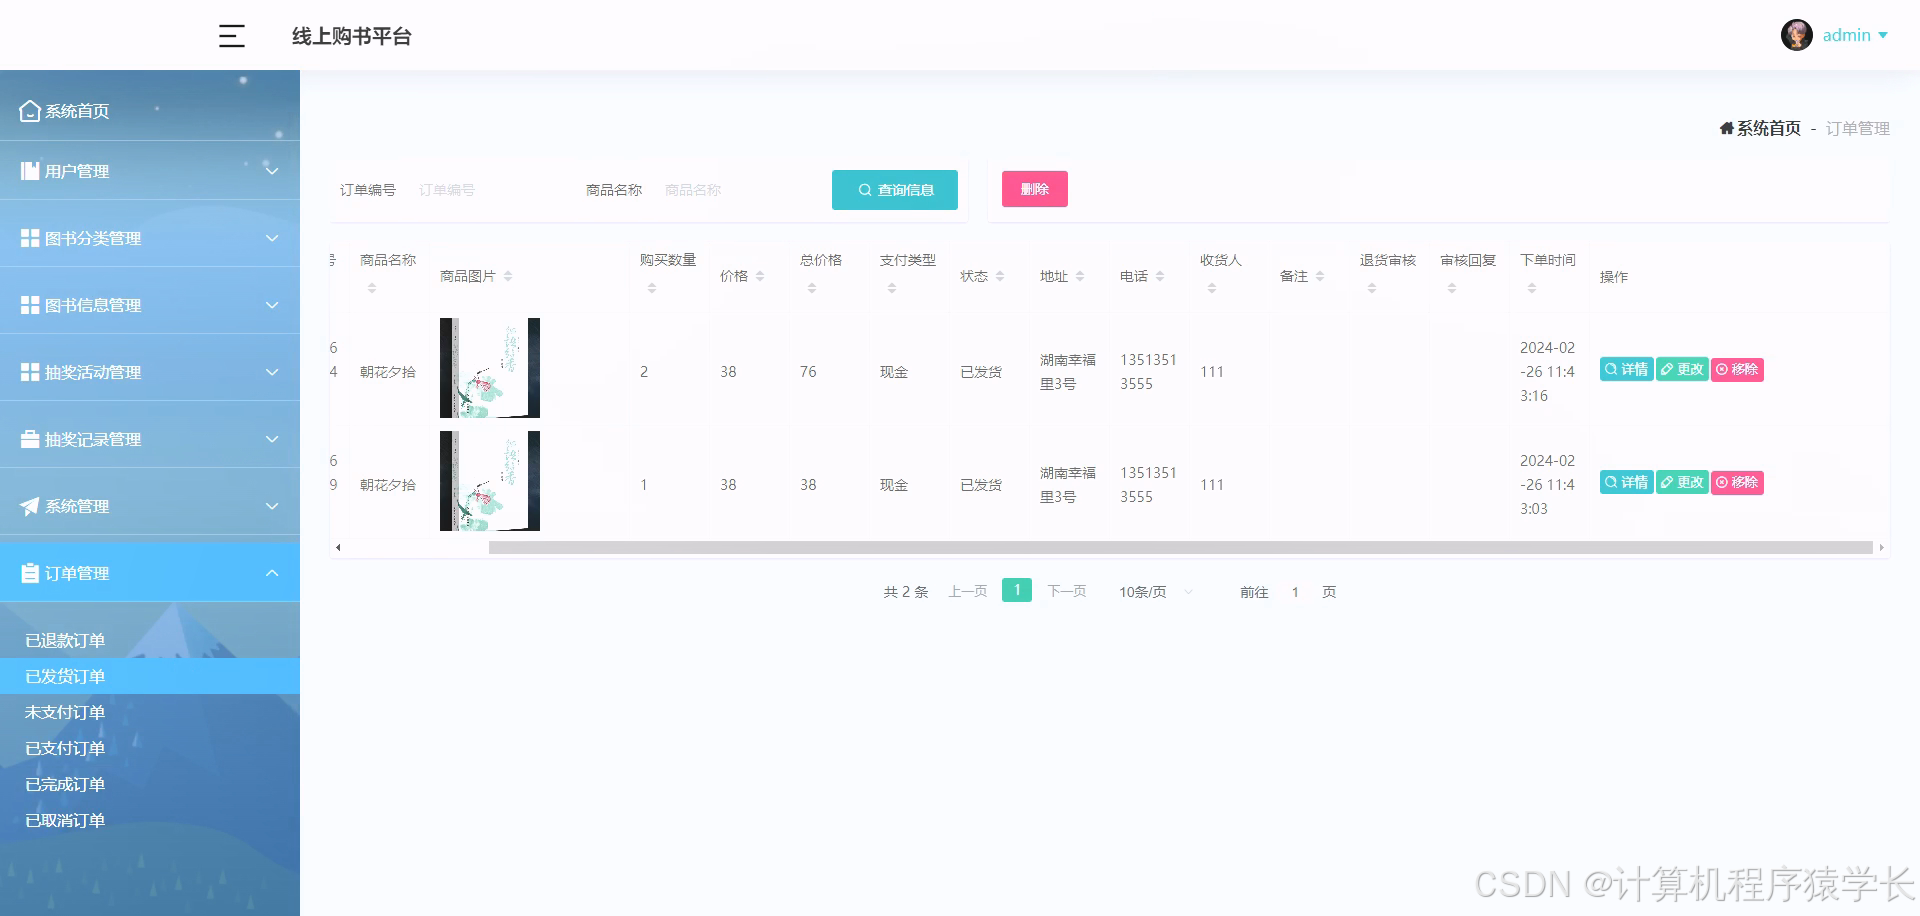The height and width of the screenshot is (916, 1920).
Task: Sort by 商品图片 column arrows
Action: 508,276
